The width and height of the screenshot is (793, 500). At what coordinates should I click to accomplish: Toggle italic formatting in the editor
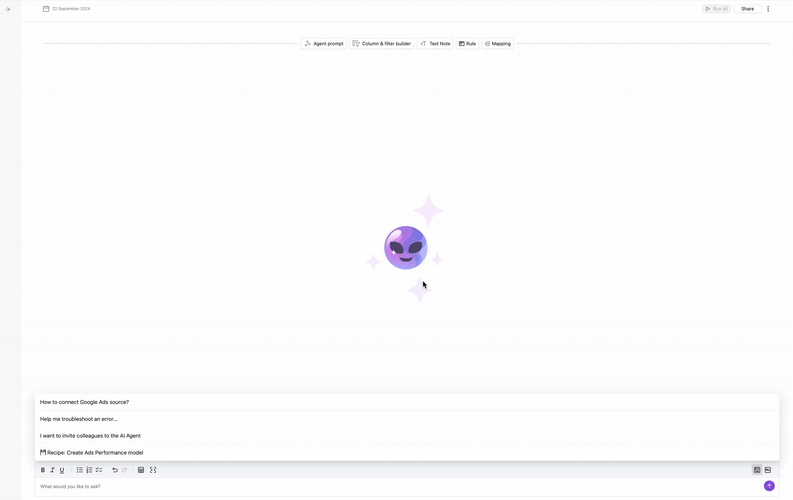(x=52, y=470)
